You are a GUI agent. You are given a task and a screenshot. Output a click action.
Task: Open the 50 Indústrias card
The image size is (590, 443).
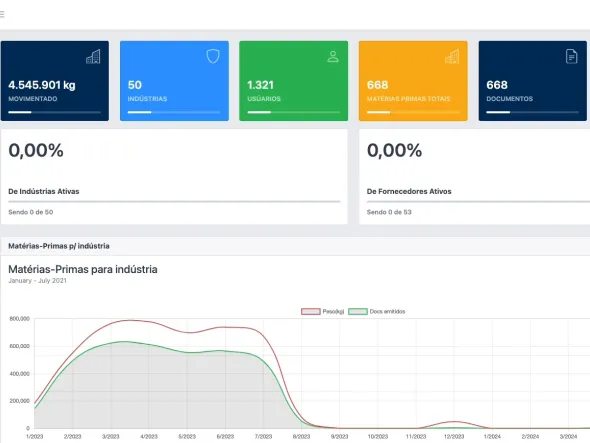[x=174, y=81]
